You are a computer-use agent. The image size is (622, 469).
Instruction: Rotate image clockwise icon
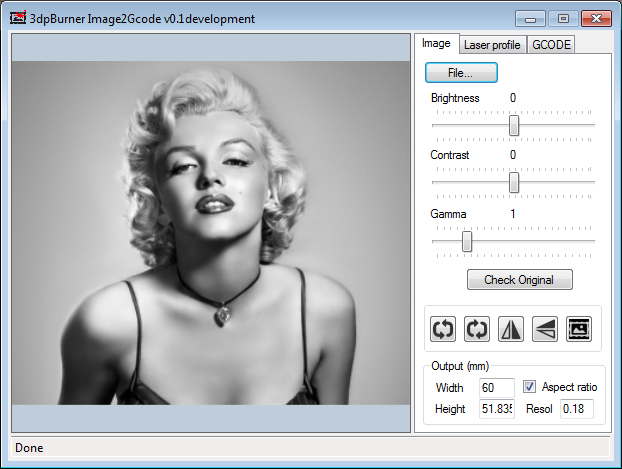click(x=477, y=329)
